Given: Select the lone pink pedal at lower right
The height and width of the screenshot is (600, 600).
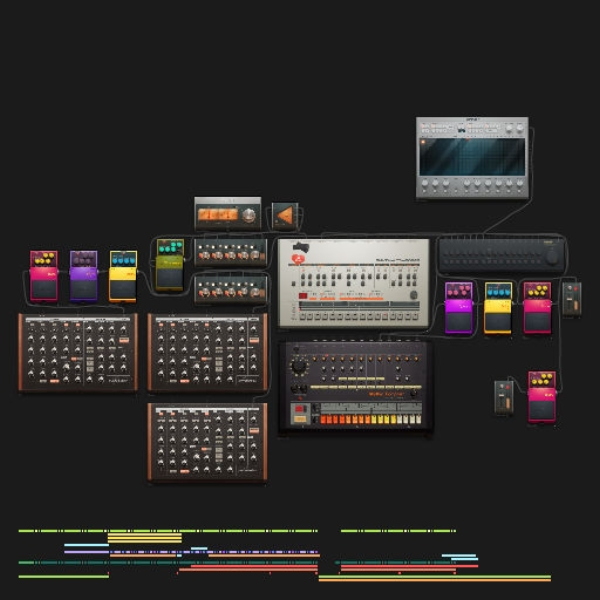Looking at the screenshot, I should pyautogui.click(x=542, y=397).
